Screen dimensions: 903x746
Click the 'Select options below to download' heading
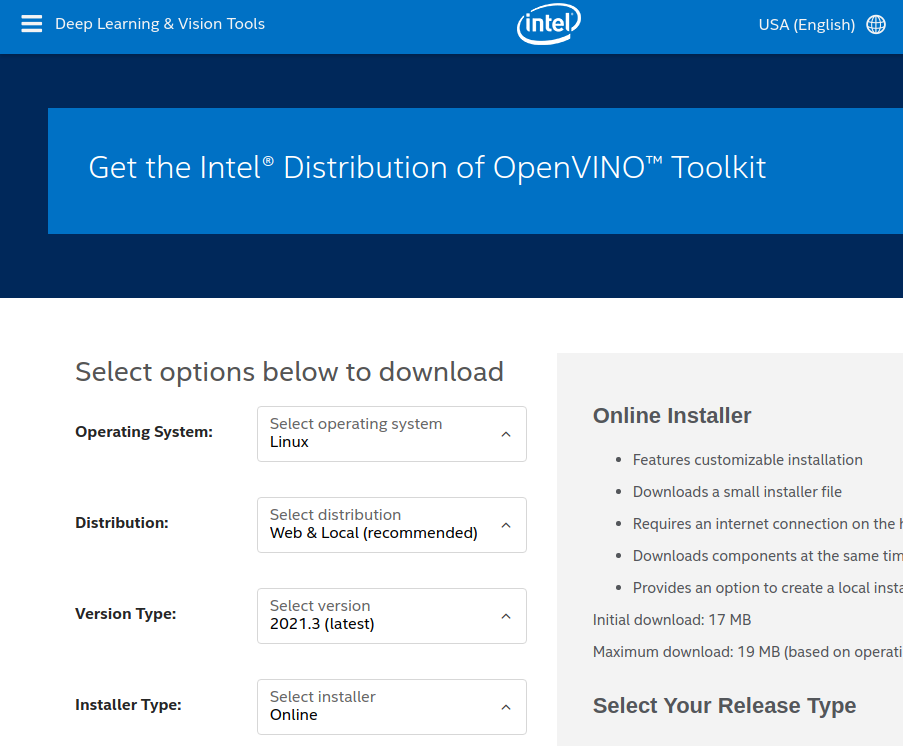point(289,372)
